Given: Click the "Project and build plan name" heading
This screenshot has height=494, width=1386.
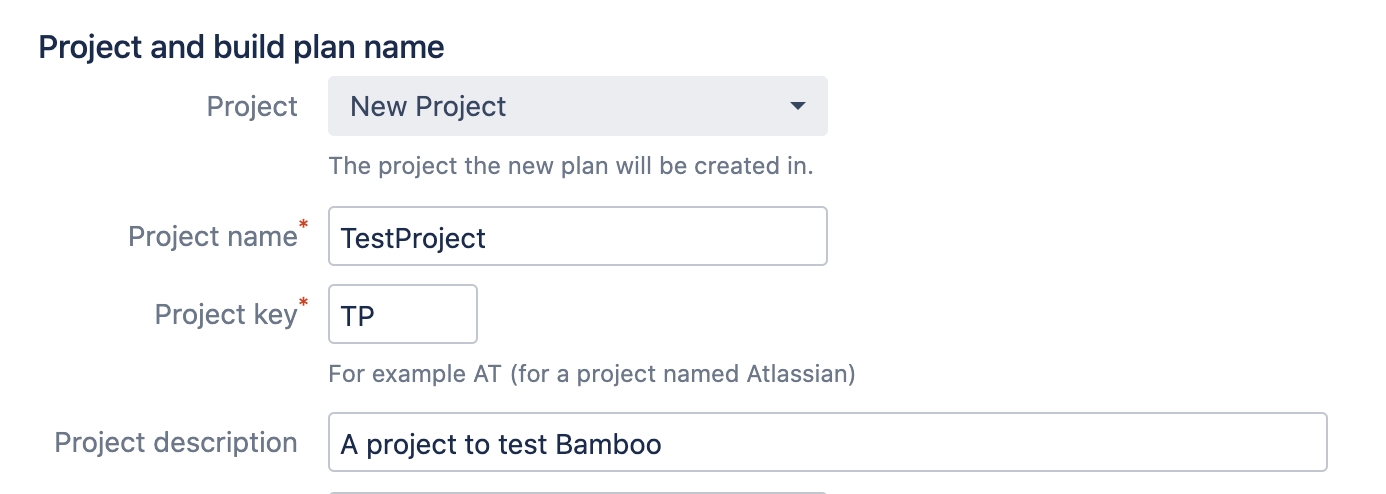Looking at the screenshot, I should click(x=241, y=47).
